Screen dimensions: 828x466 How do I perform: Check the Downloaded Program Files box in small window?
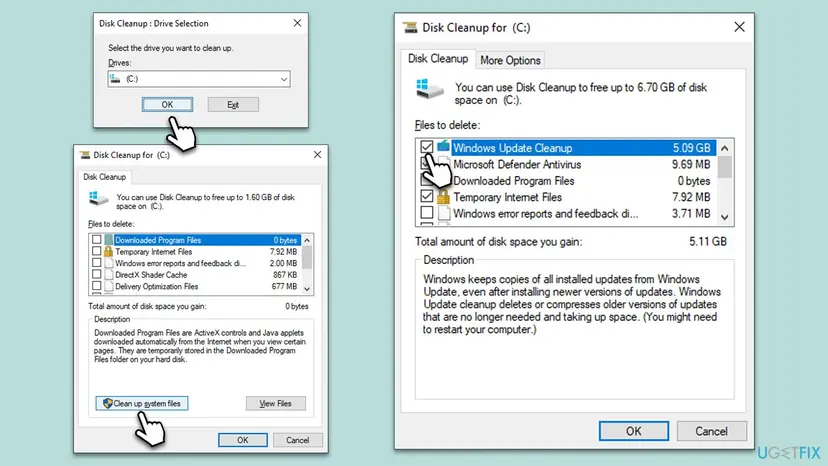(x=97, y=240)
